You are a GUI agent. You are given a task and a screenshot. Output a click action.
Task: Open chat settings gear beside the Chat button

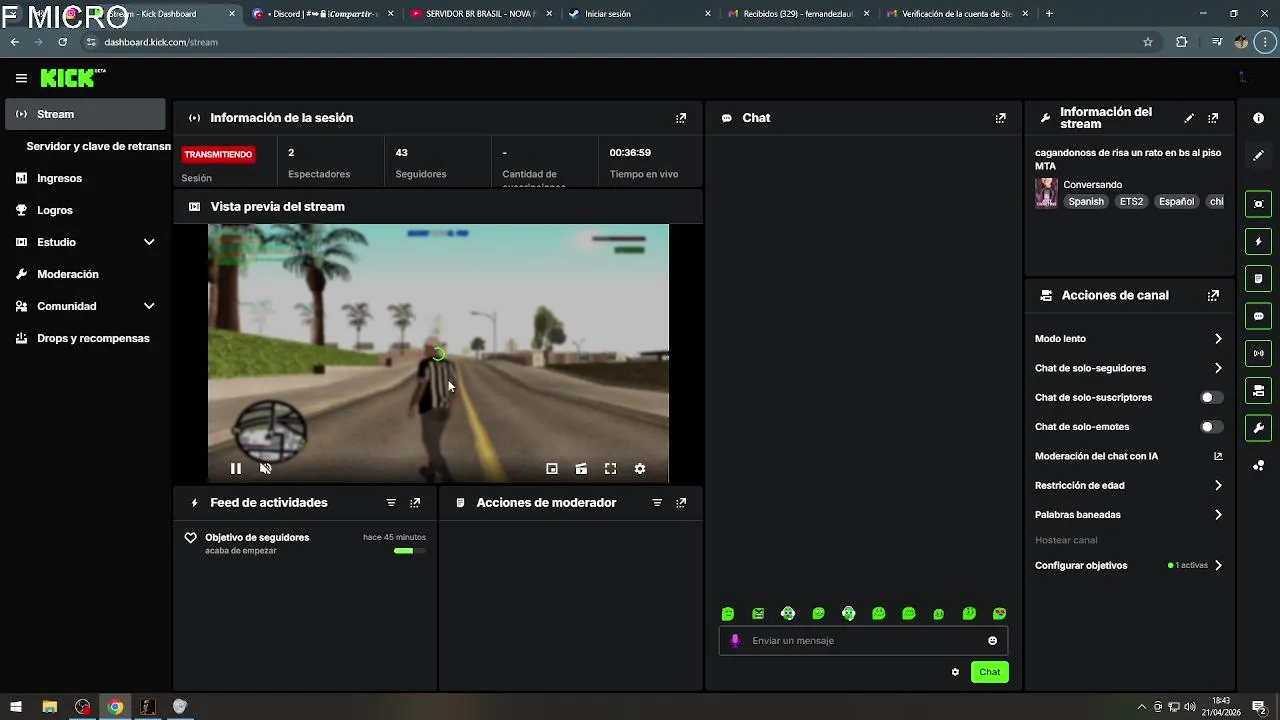click(x=955, y=672)
